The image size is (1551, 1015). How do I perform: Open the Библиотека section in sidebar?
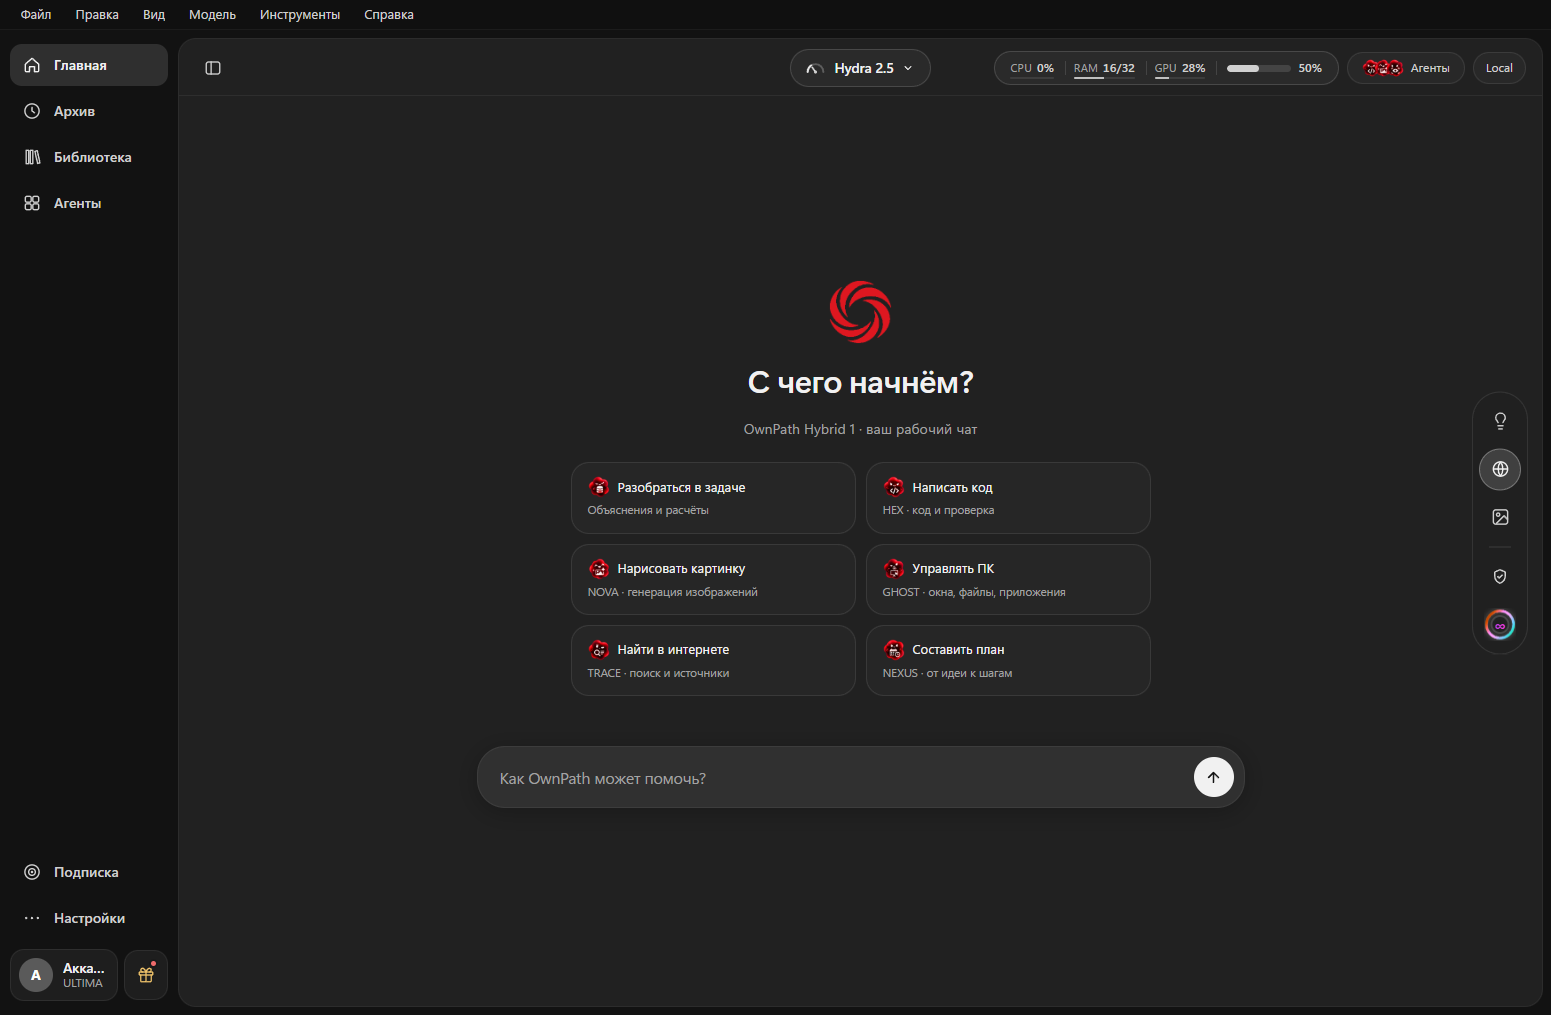(x=89, y=157)
